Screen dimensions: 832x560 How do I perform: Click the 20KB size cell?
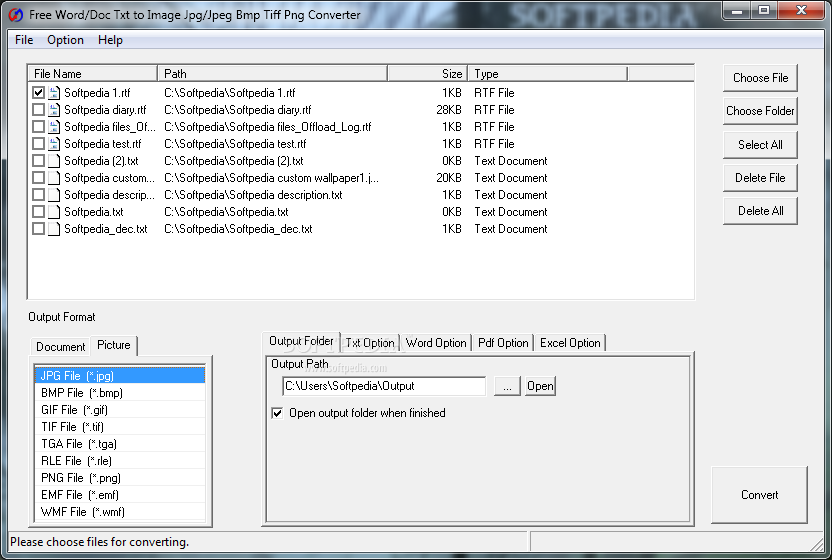point(449,178)
